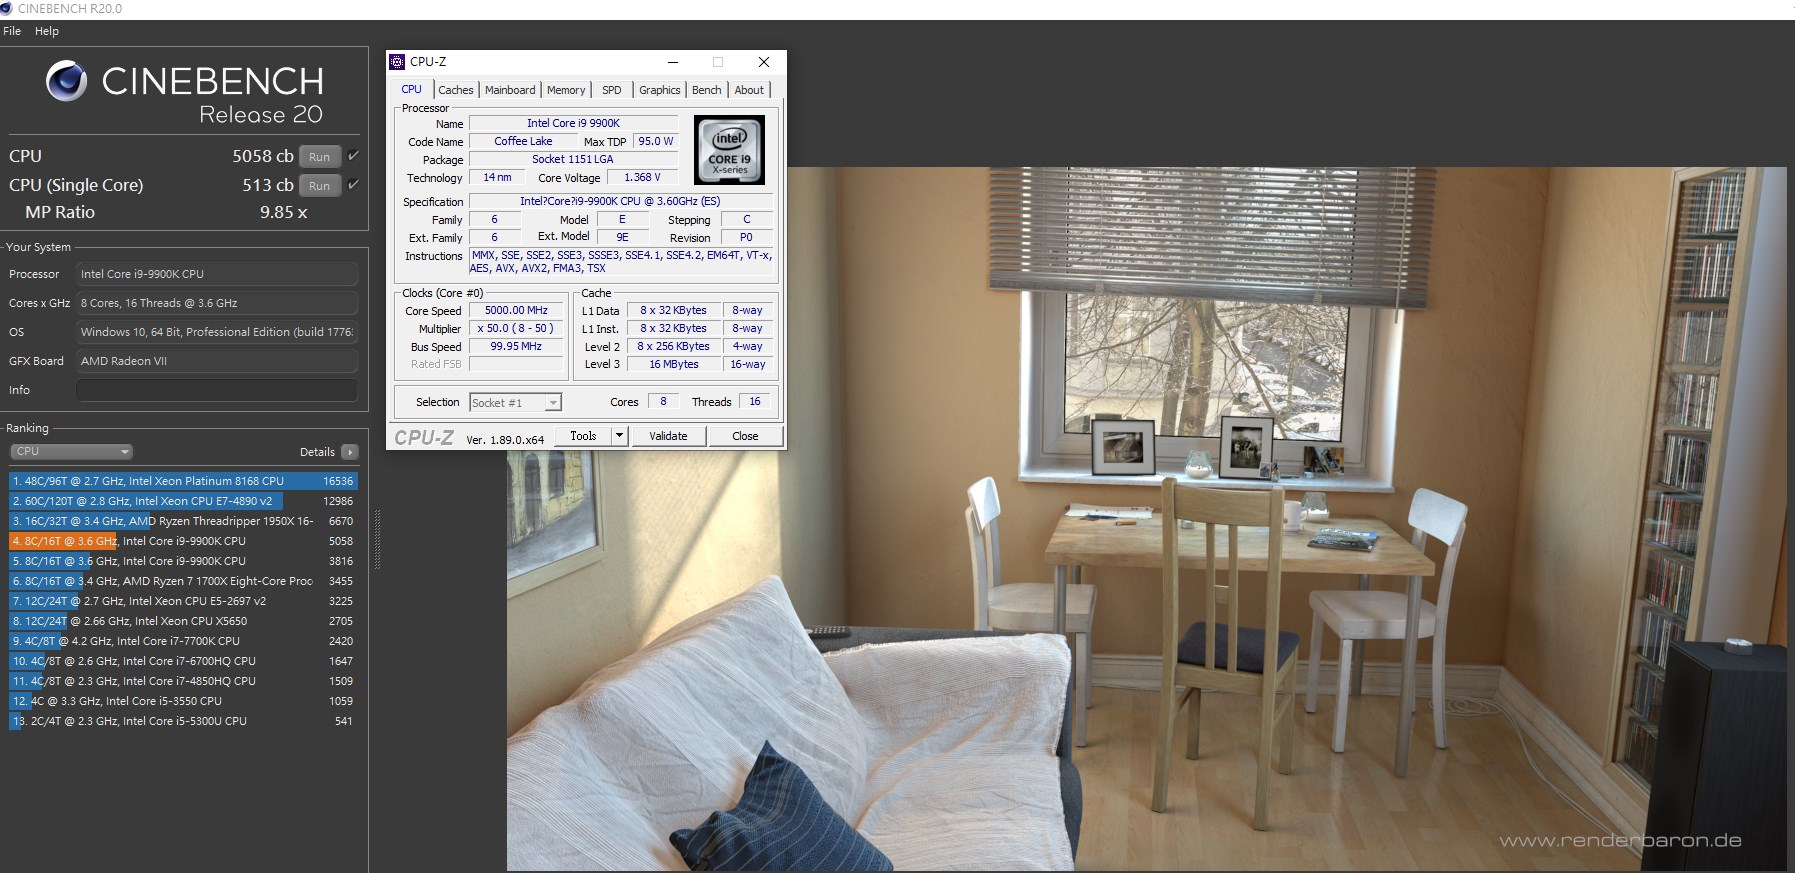The height and width of the screenshot is (873, 1795).
Task: Click the Core Speed value 5000.00 MHz
Action: tap(516, 311)
